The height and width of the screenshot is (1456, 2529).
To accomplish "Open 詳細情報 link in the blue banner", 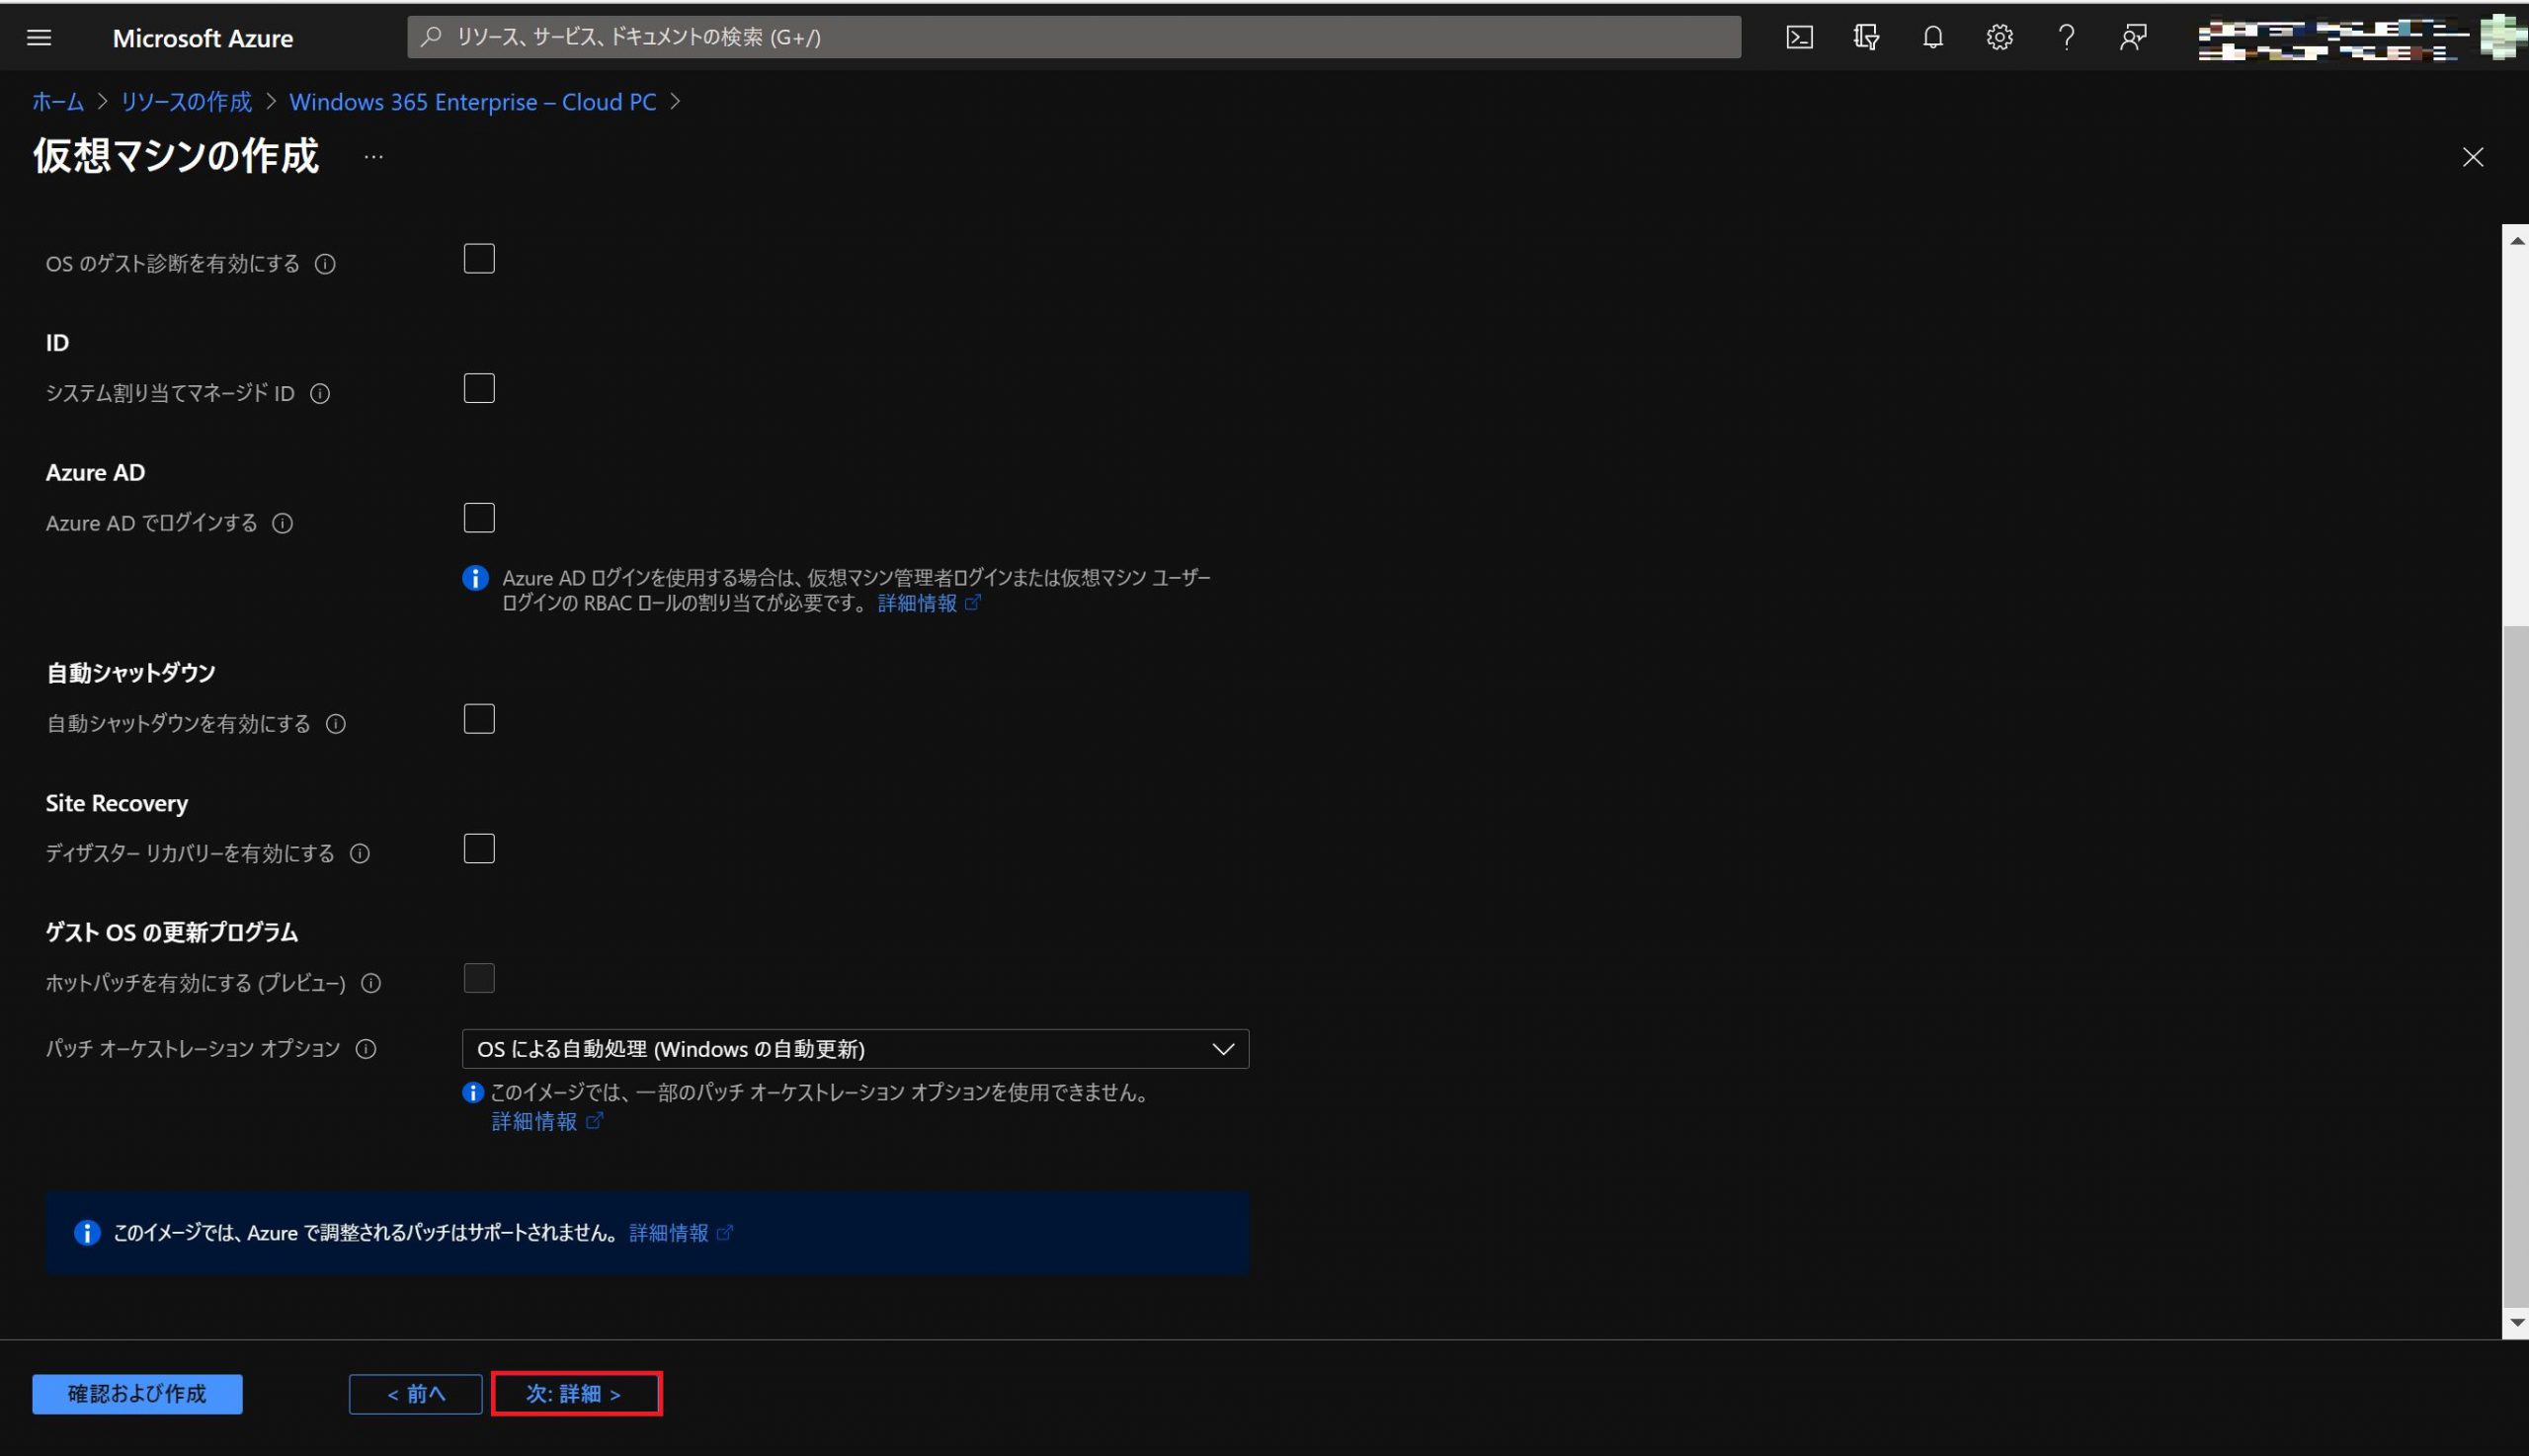I will [x=680, y=1233].
